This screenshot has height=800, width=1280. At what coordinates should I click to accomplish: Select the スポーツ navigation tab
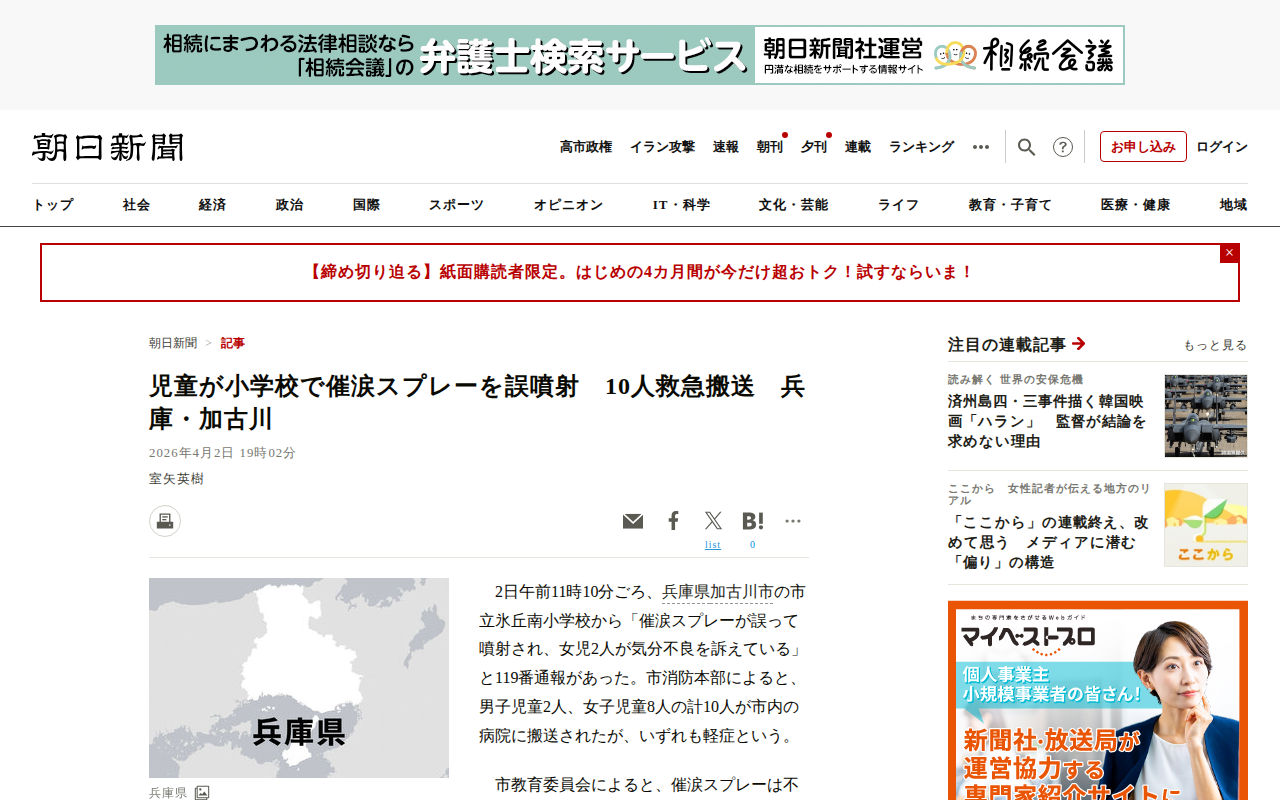coord(456,205)
